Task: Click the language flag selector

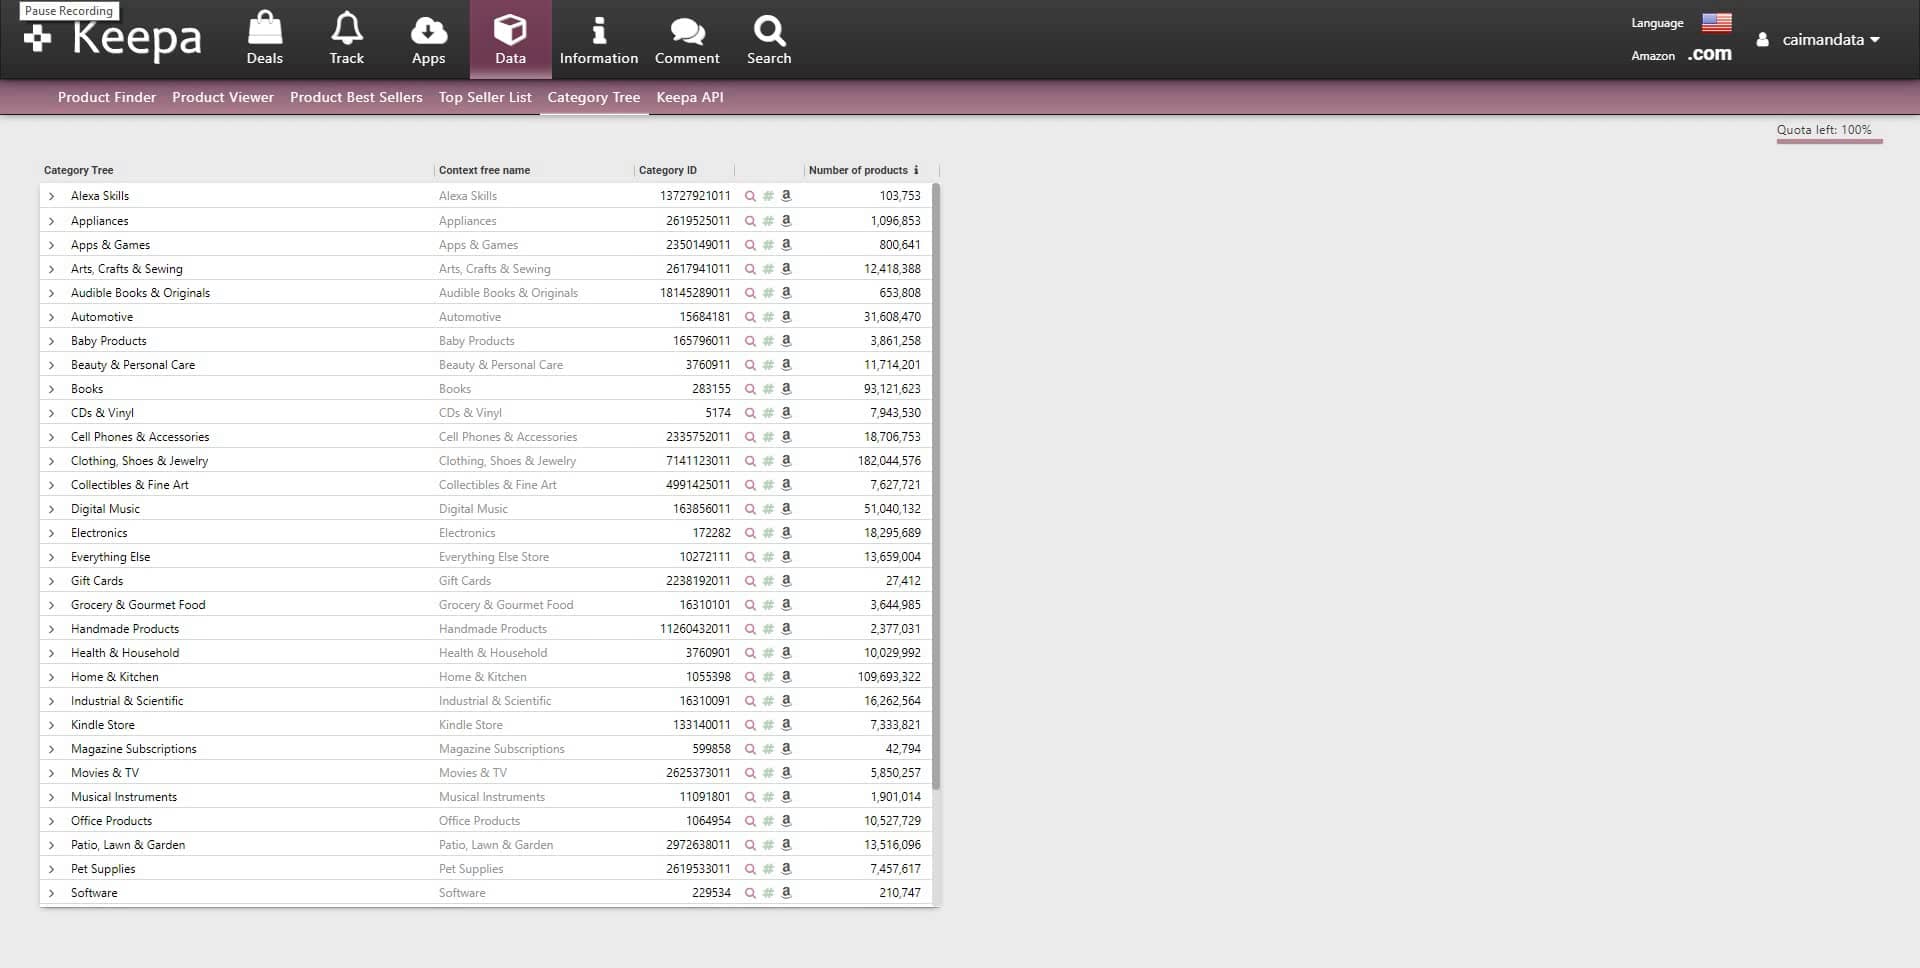Action: click(1716, 22)
